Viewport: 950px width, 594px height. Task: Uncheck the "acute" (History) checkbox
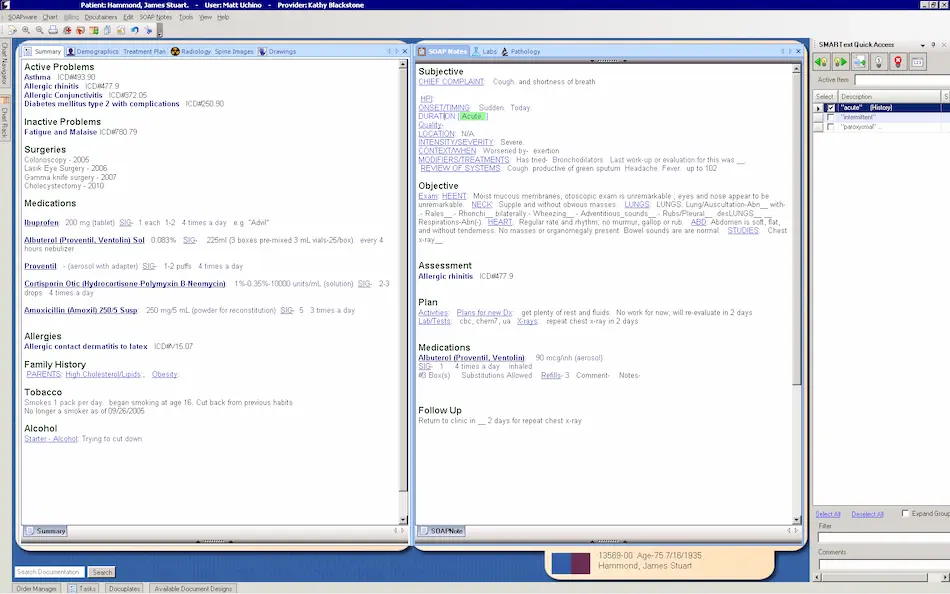tap(831, 107)
